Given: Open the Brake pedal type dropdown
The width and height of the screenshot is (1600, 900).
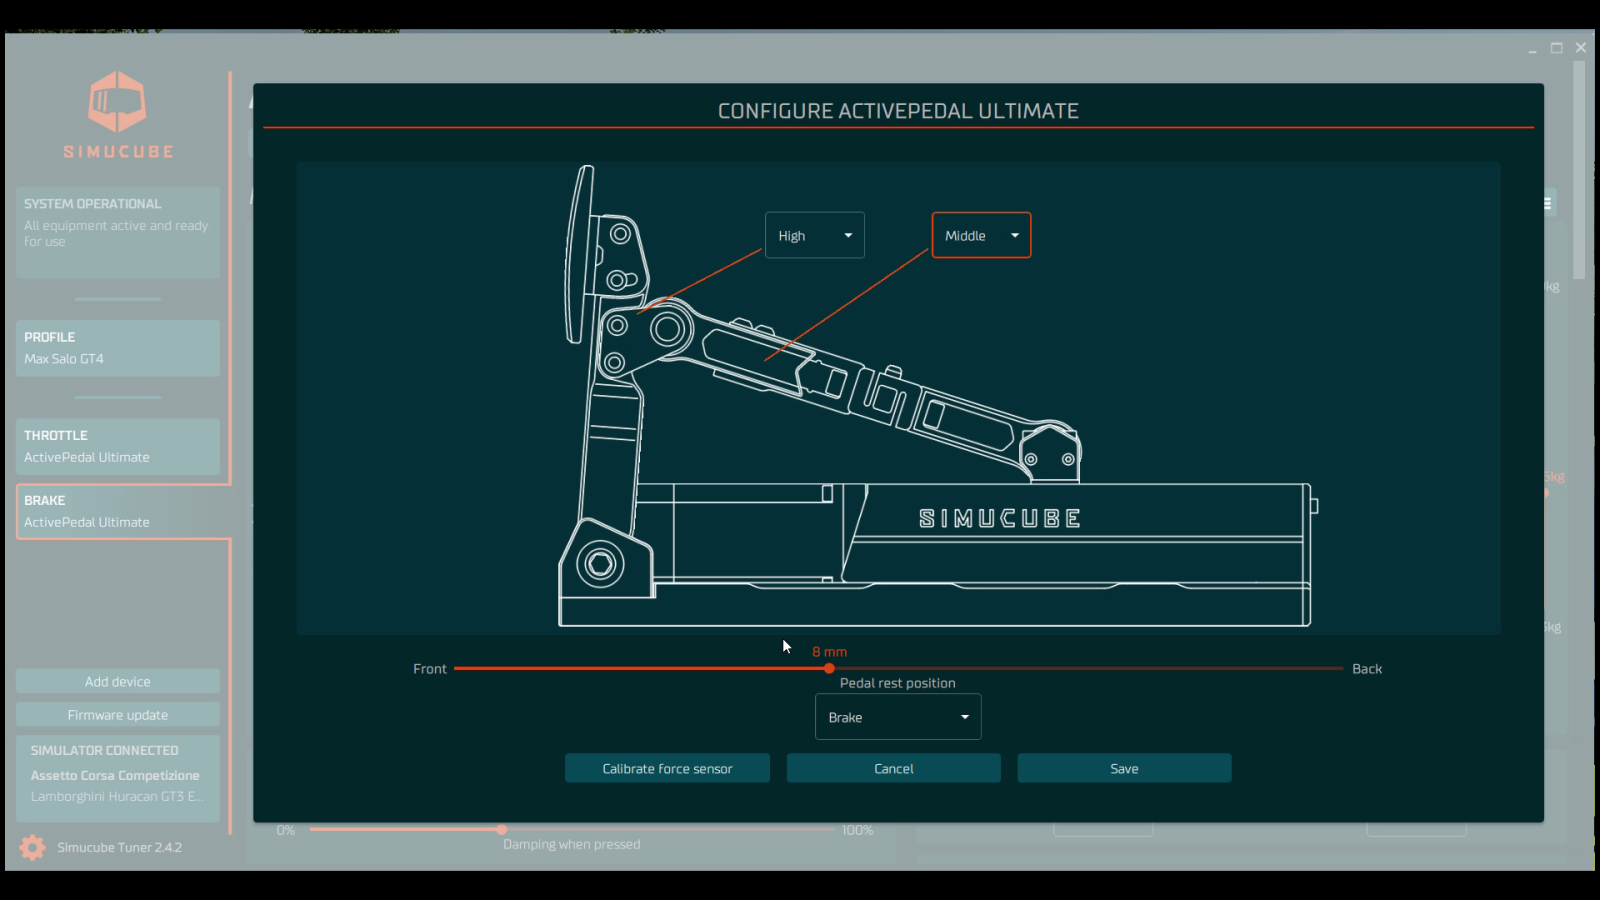Looking at the screenshot, I should coord(898,717).
